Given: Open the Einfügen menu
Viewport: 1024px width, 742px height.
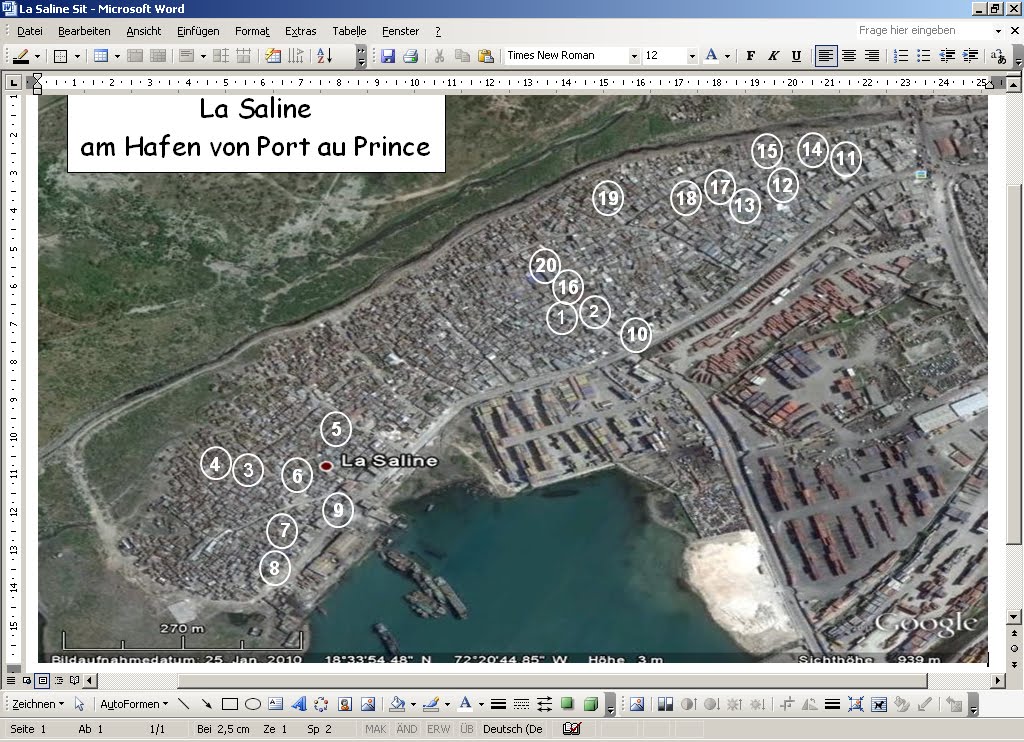Looking at the screenshot, I should [x=198, y=31].
